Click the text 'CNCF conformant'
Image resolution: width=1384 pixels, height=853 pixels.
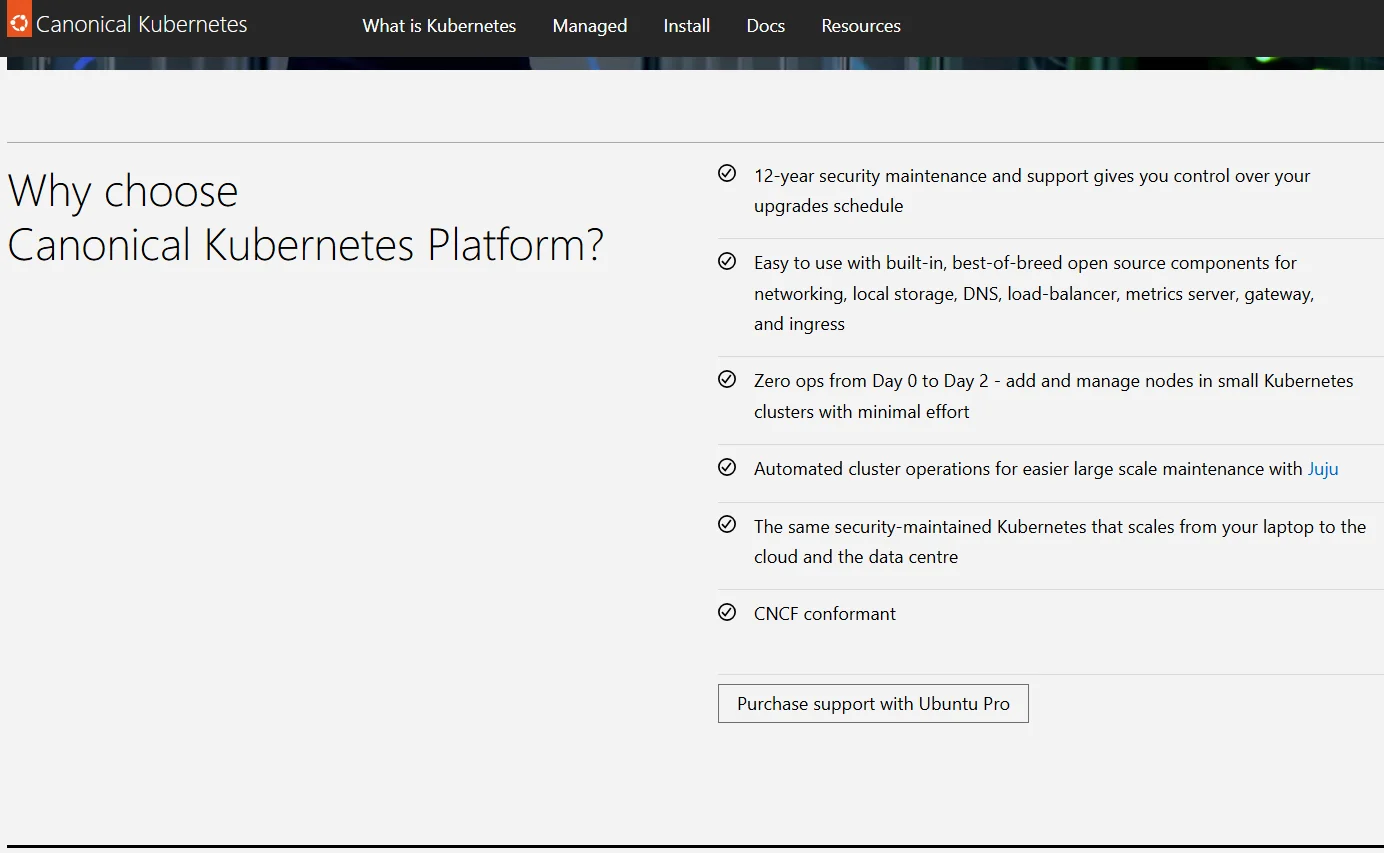825,614
